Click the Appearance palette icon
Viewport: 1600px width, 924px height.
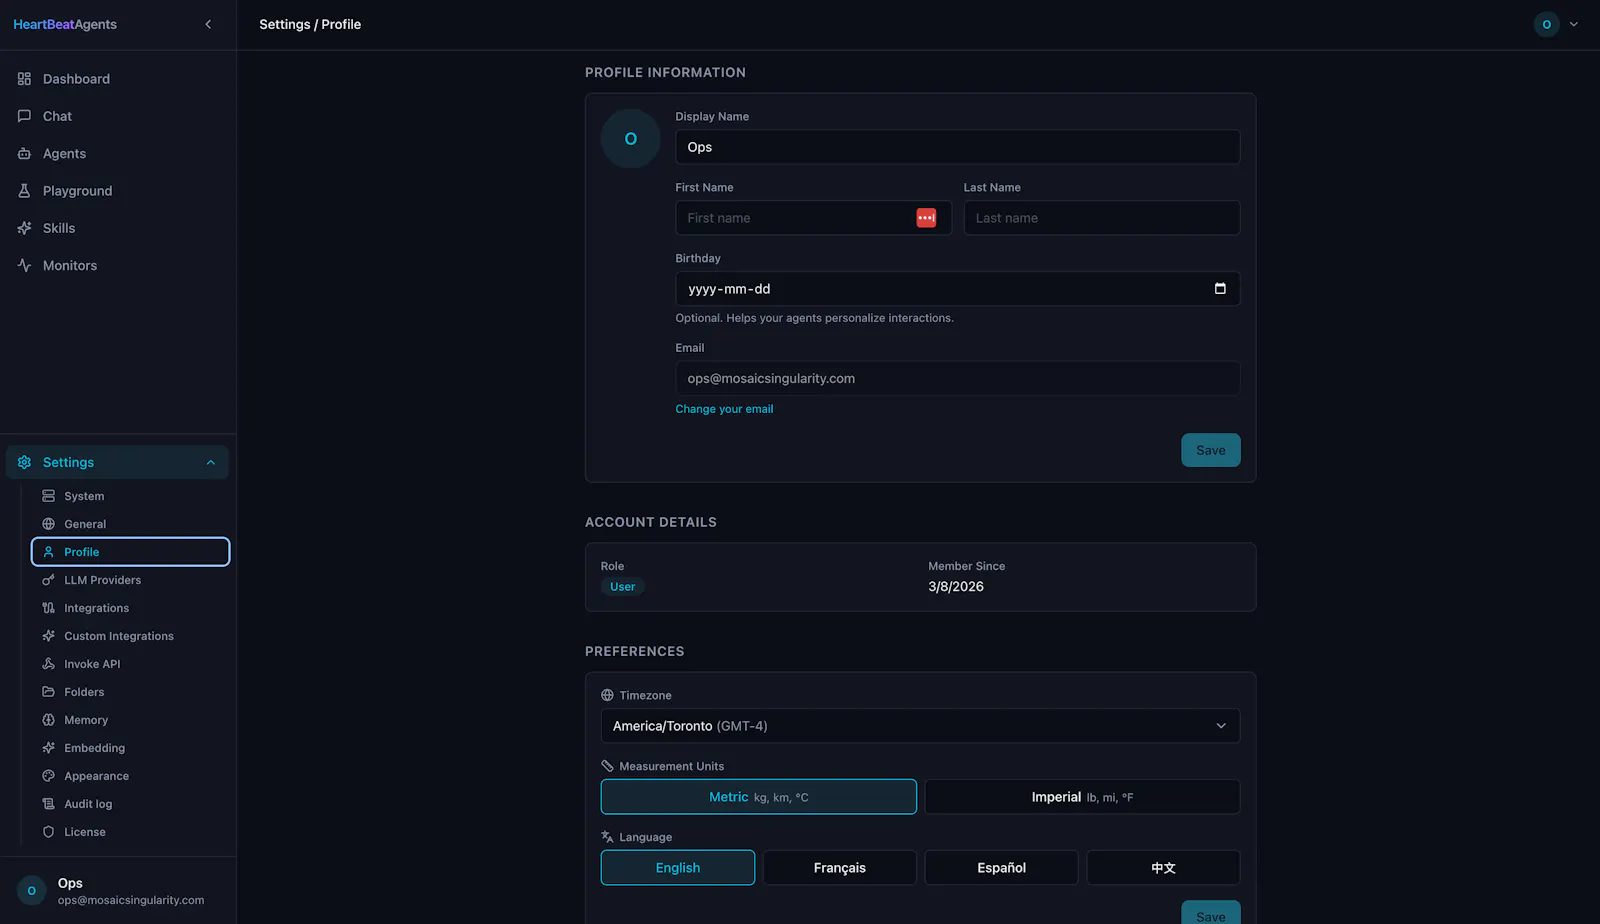pos(48,776)
